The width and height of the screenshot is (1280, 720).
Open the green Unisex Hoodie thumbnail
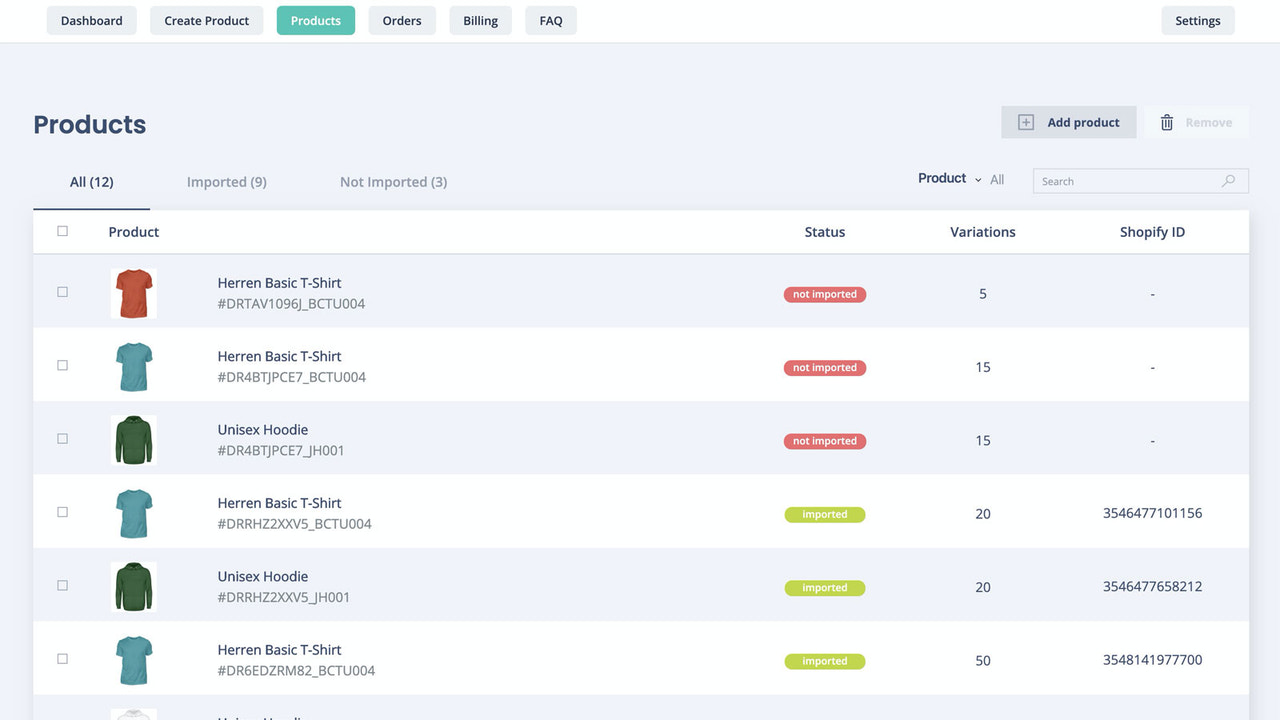(133, 440)
